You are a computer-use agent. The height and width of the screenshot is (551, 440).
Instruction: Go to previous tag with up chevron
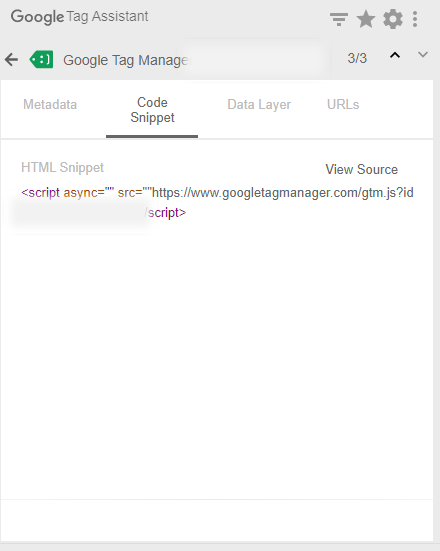pos(395,55)
